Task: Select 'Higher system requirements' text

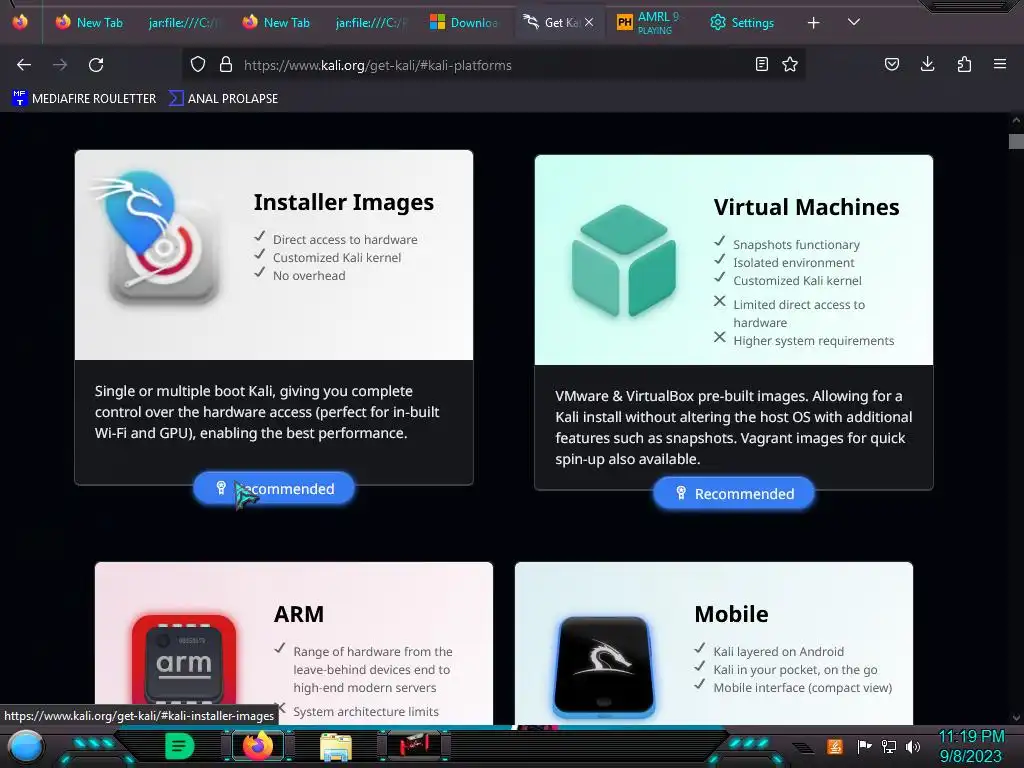Action: click(x=814, y=341)
